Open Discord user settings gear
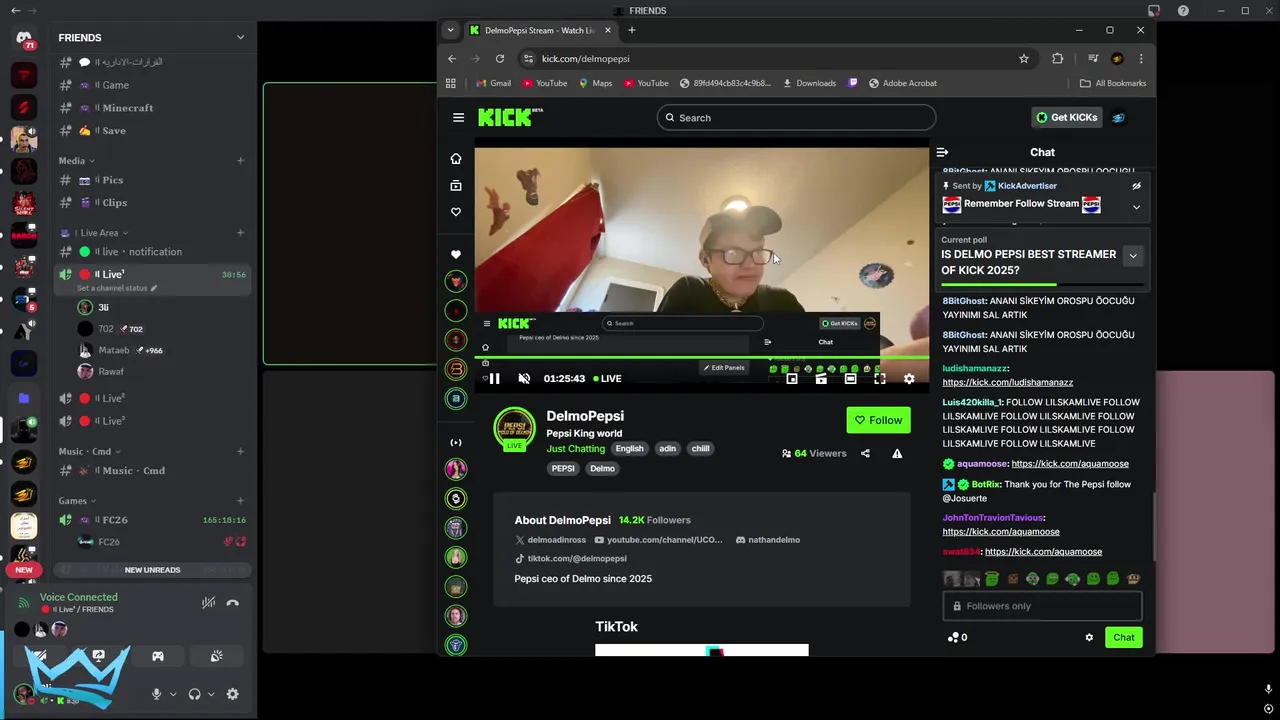The image size is (1280, 720). [232, 694]
